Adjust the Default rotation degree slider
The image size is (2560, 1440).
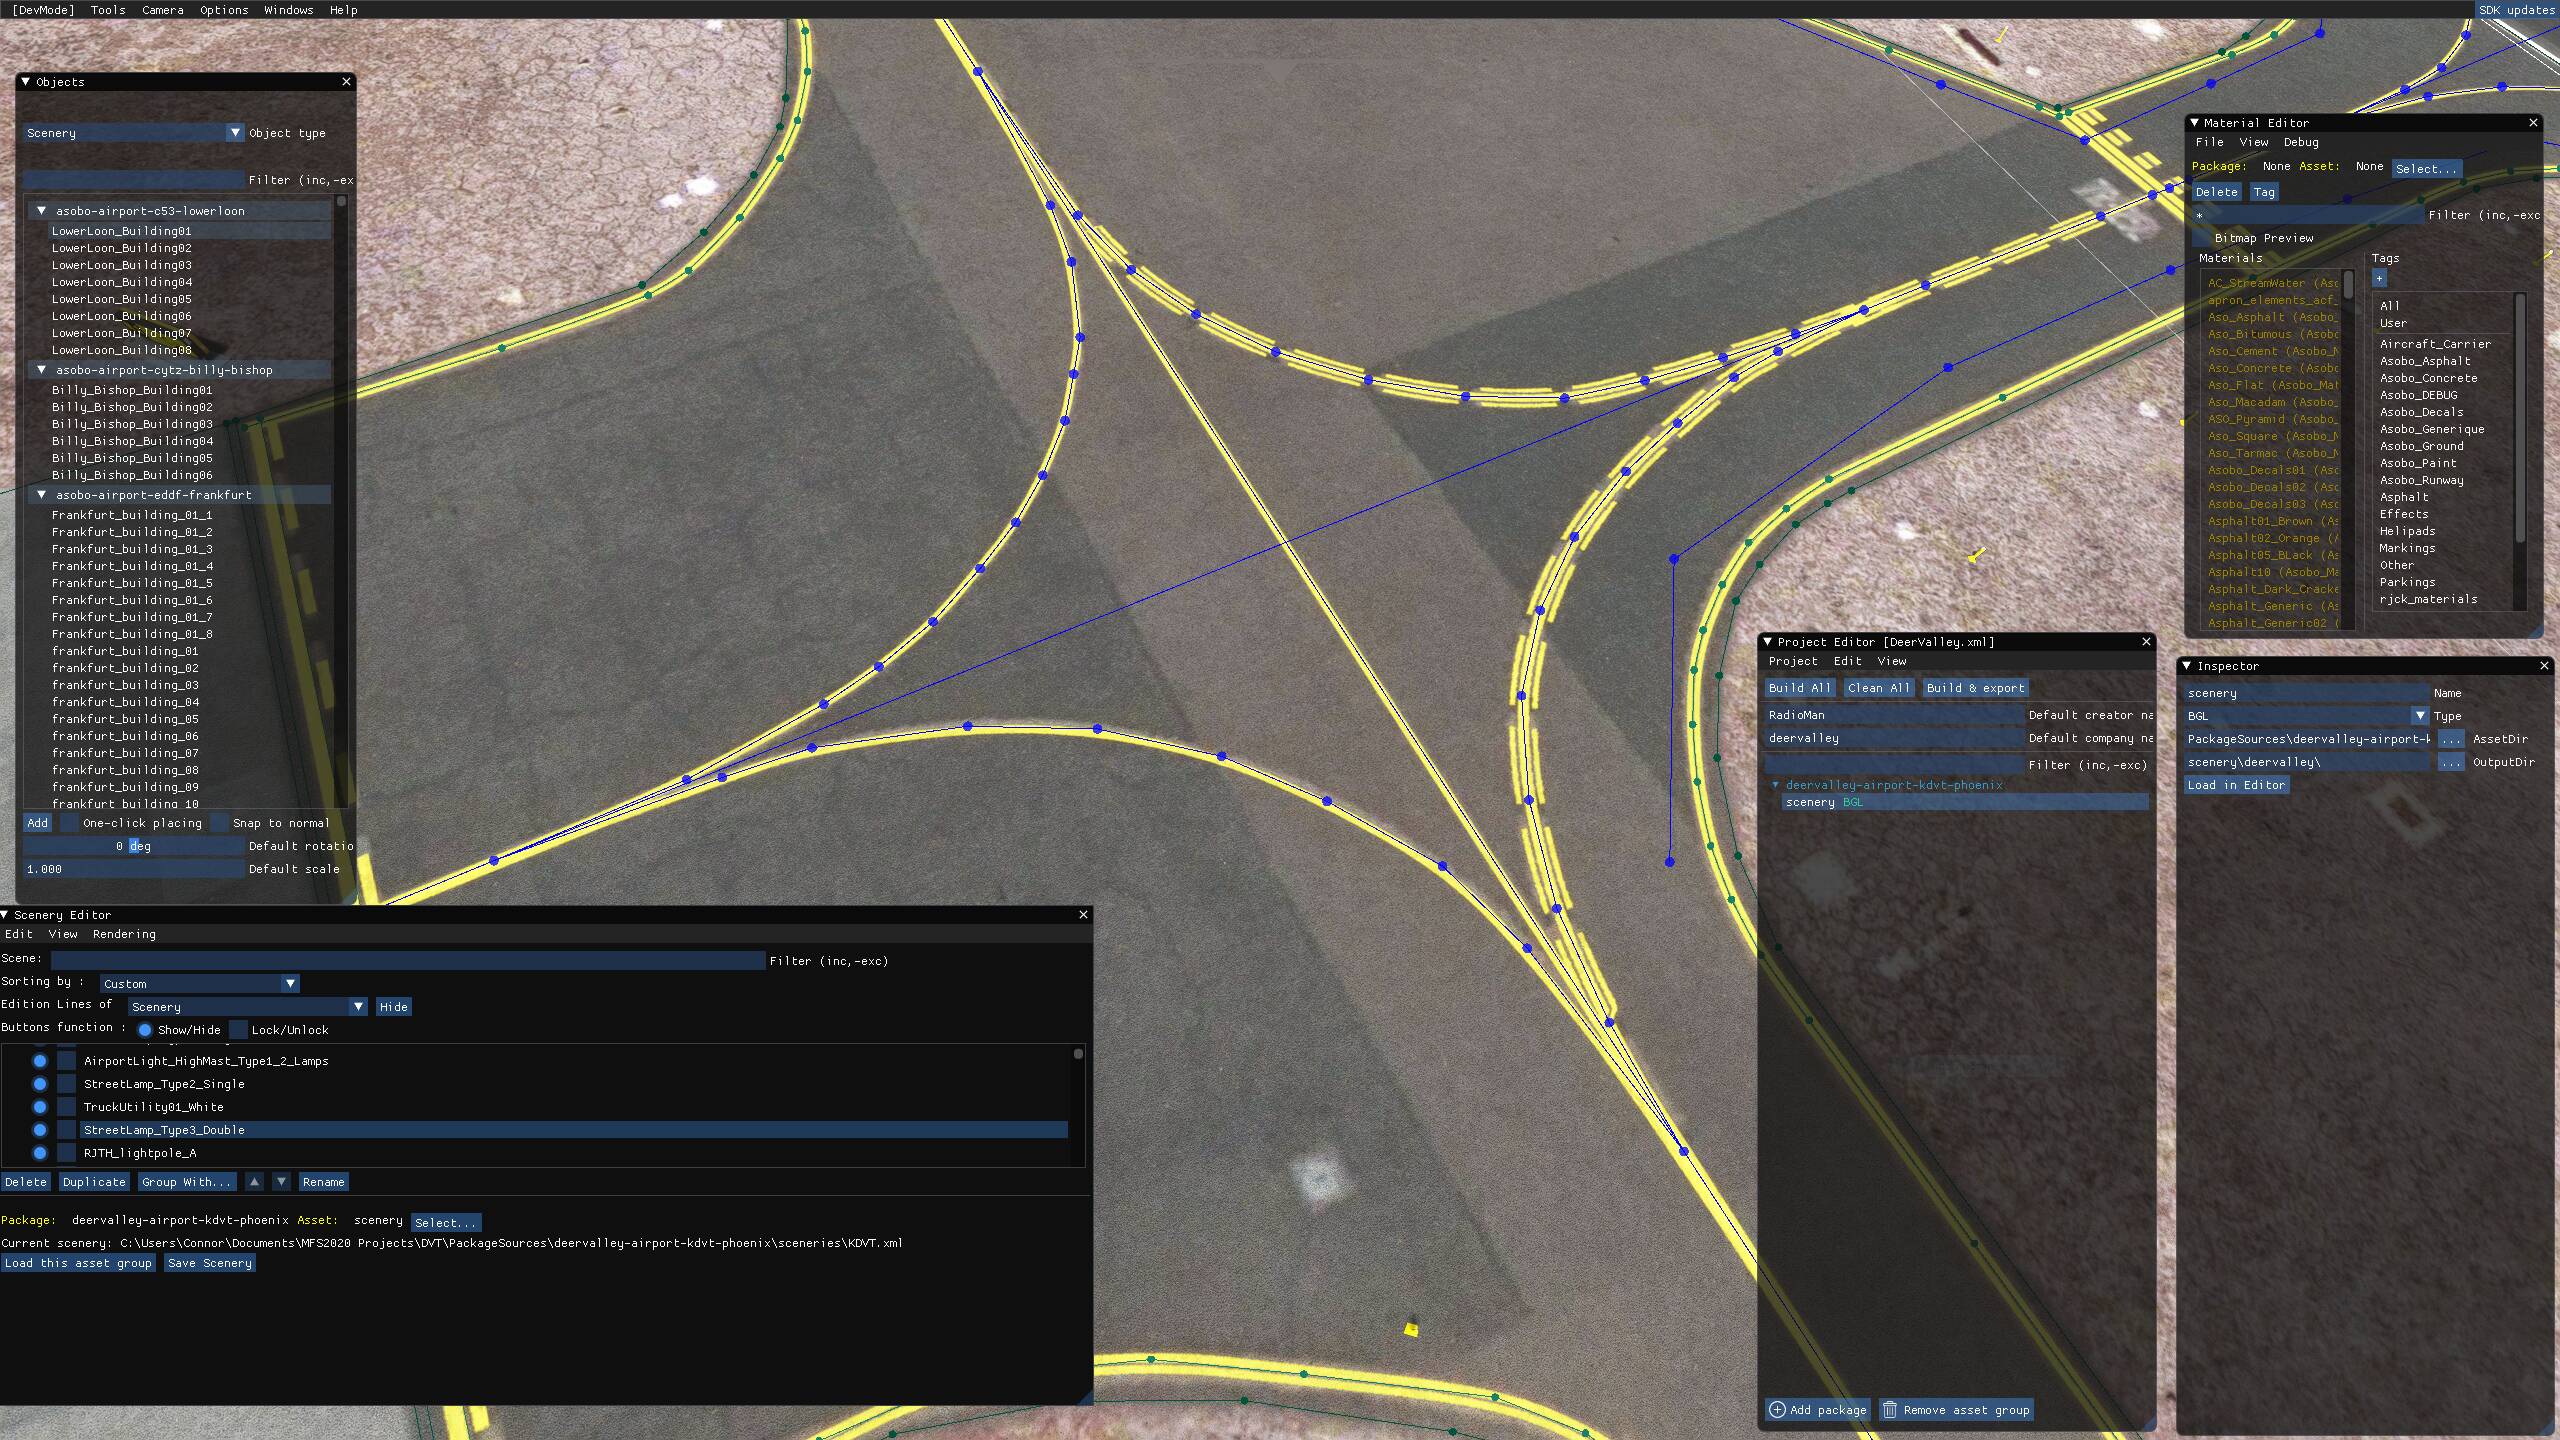click(x=133, y=846)
